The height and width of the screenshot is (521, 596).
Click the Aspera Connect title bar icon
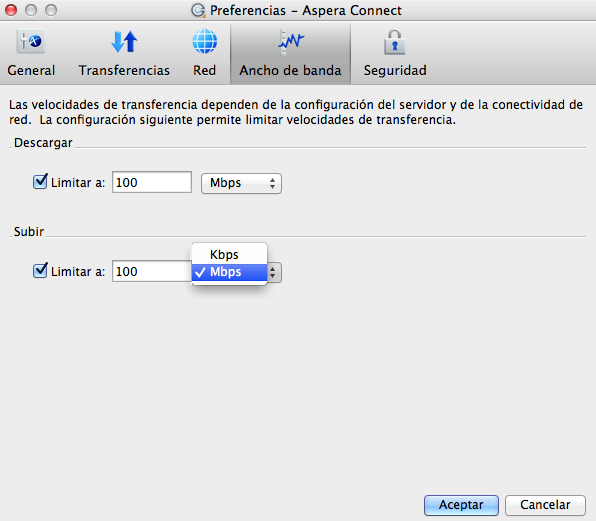pos(198,10)
